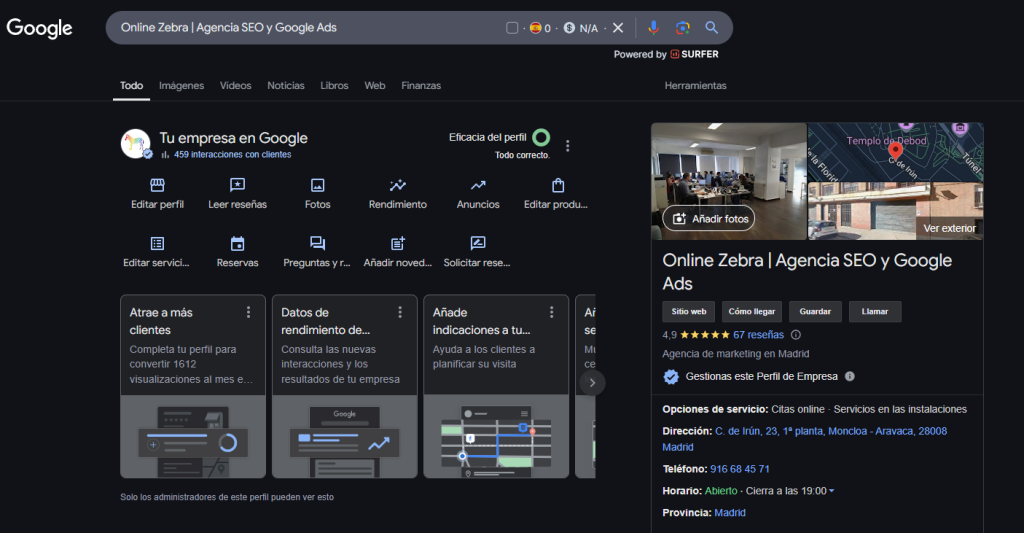Clear the search box with X icon
The image size is (1024, 533).
click(x=618, y=28)
